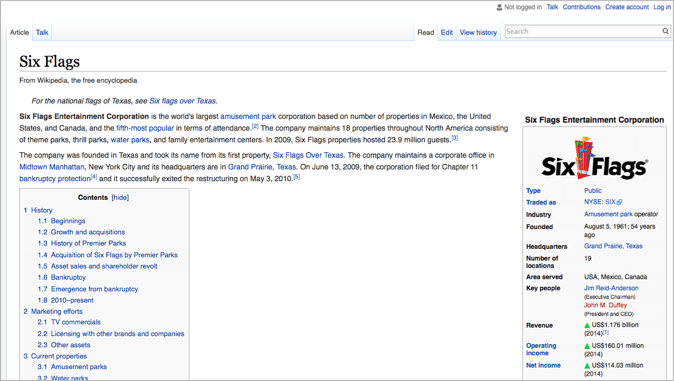Open the bankruptcy protection link
Screen dimensions: 674x381
point(55,178)
